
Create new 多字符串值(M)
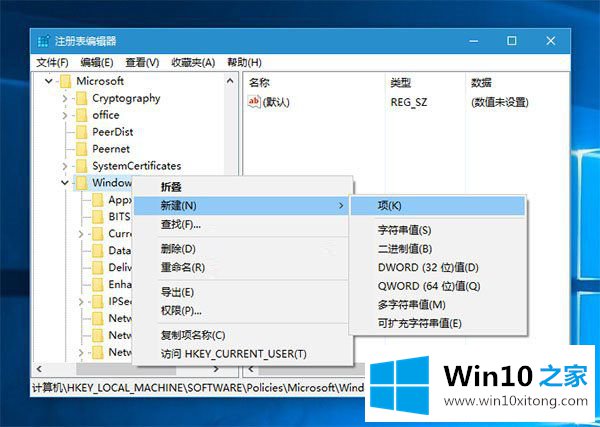[x=438, y=305]
